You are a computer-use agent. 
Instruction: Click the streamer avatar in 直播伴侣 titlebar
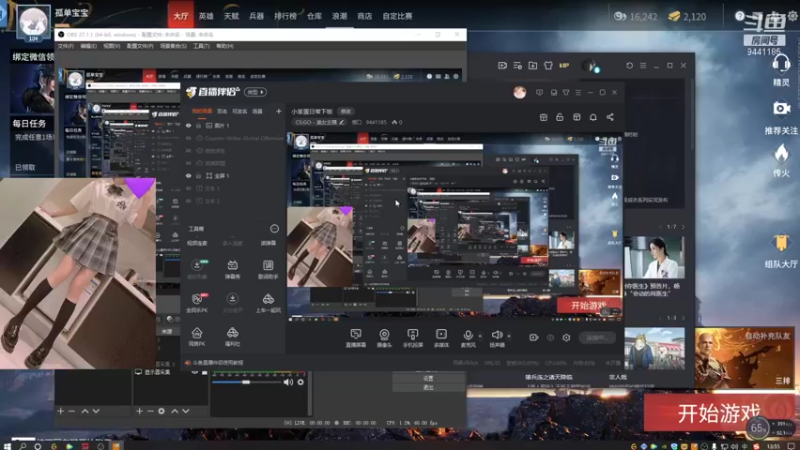click(520, 92)
